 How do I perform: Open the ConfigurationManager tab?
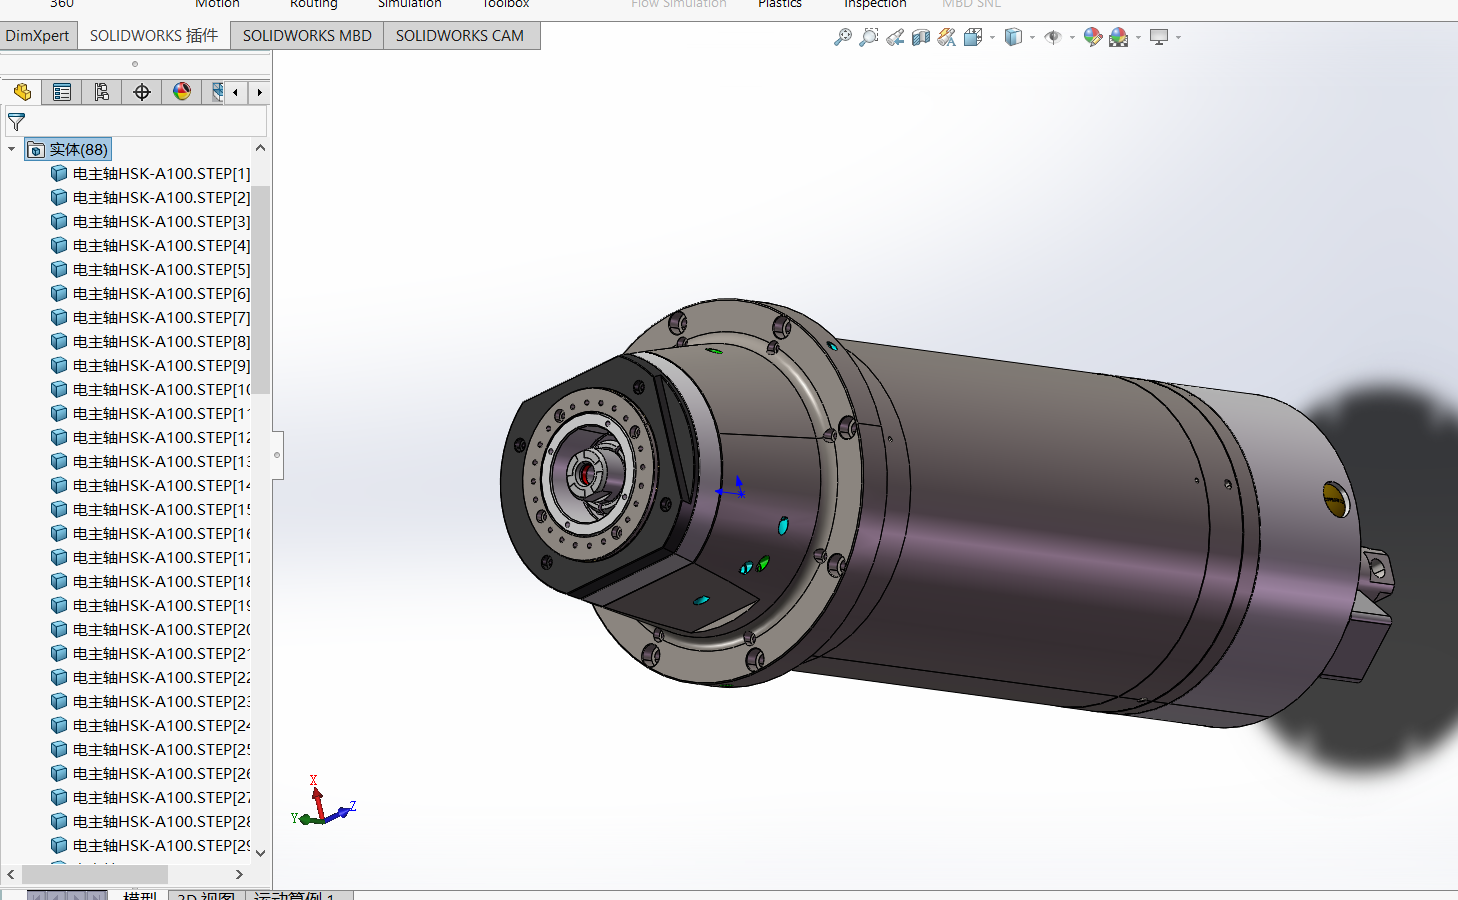click(101, 91)
